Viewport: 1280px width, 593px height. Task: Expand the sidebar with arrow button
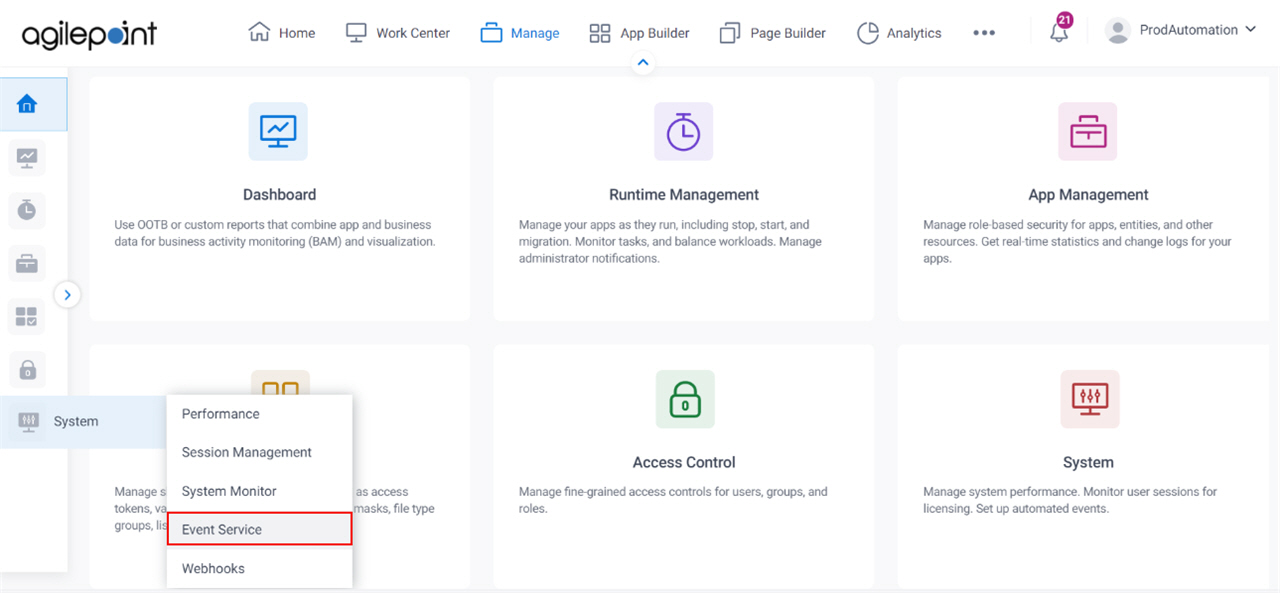pos(67,294)
